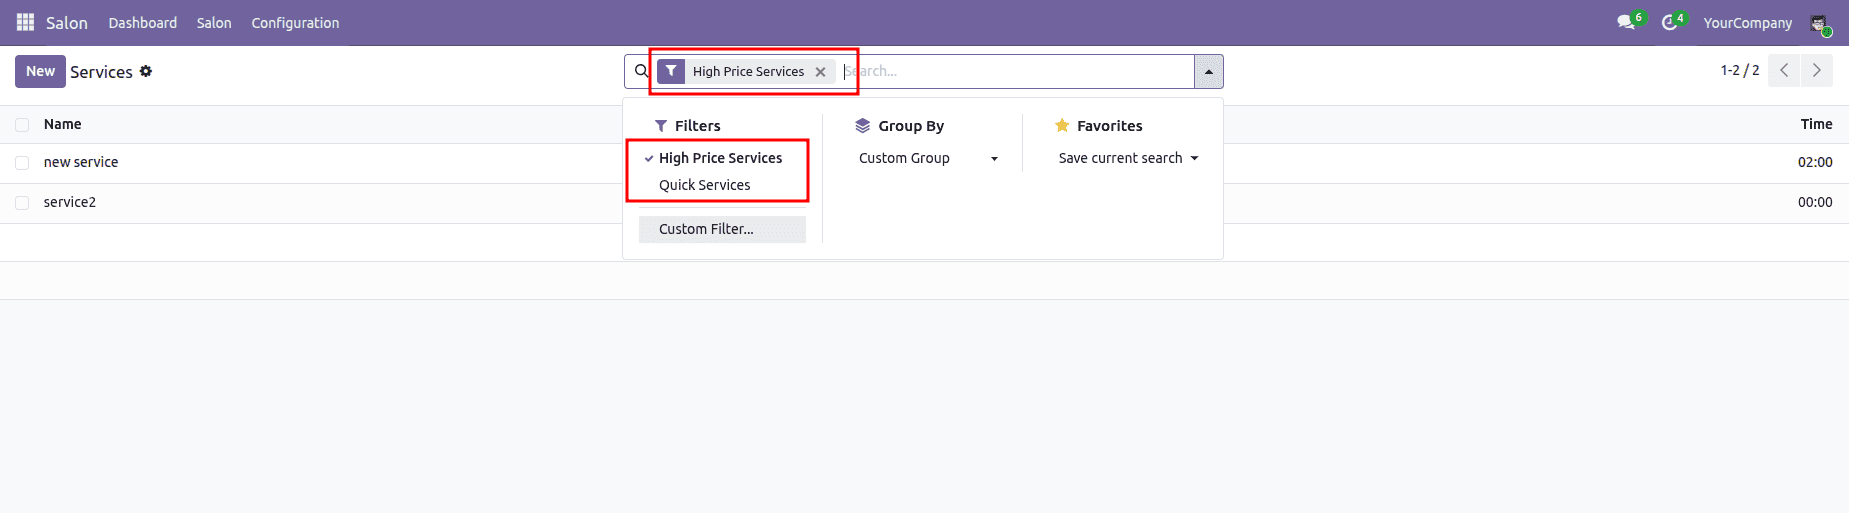
Task: Collapse the search options dropdown toggle
Action: point(1208,72)
